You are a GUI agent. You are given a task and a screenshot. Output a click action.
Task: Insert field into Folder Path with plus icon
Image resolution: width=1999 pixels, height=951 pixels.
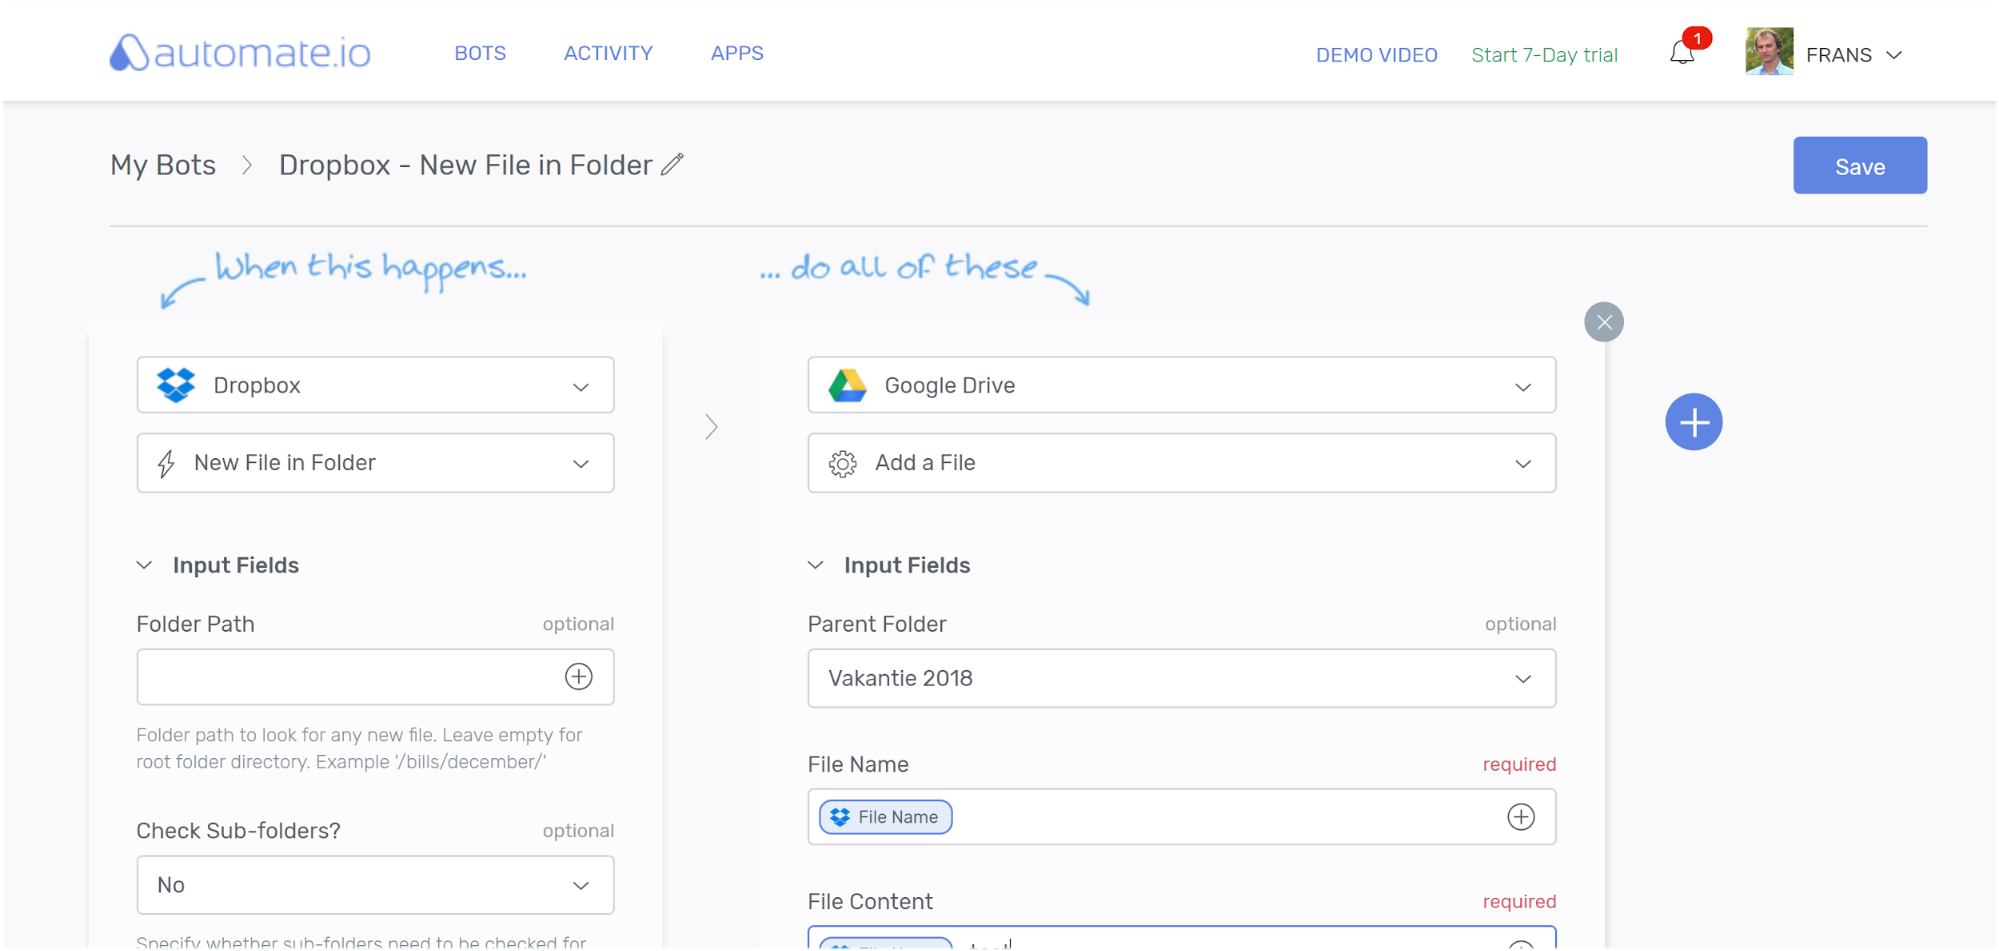click(x=579, y=677)
